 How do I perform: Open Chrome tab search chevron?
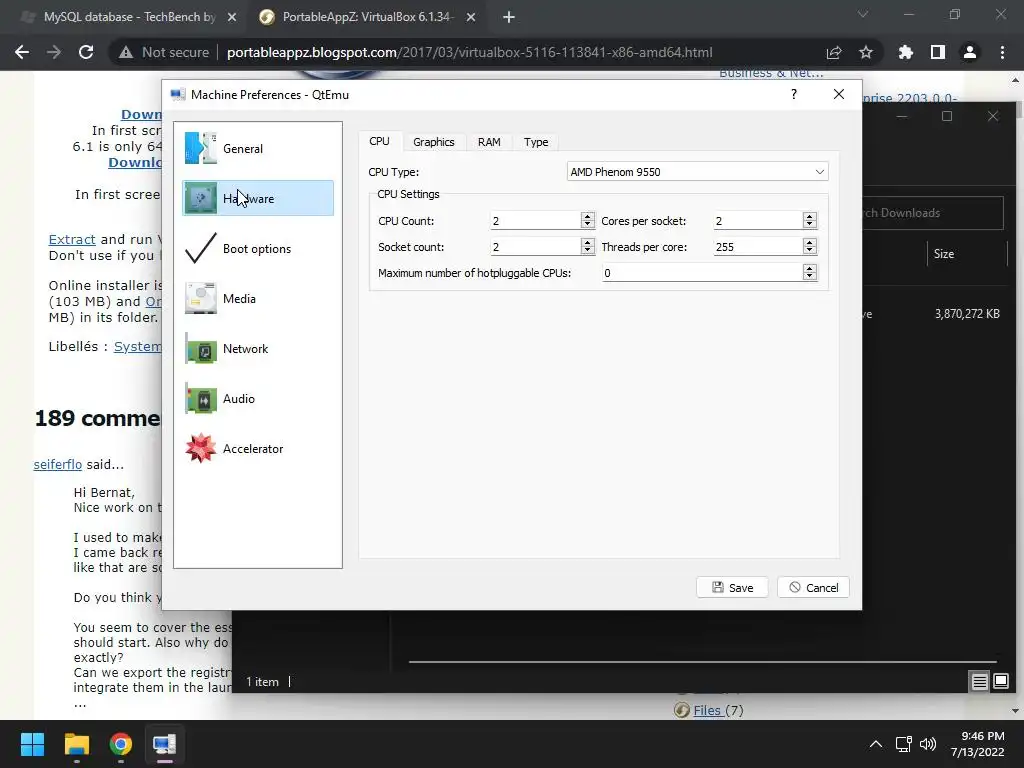click(x=863, y=14)
